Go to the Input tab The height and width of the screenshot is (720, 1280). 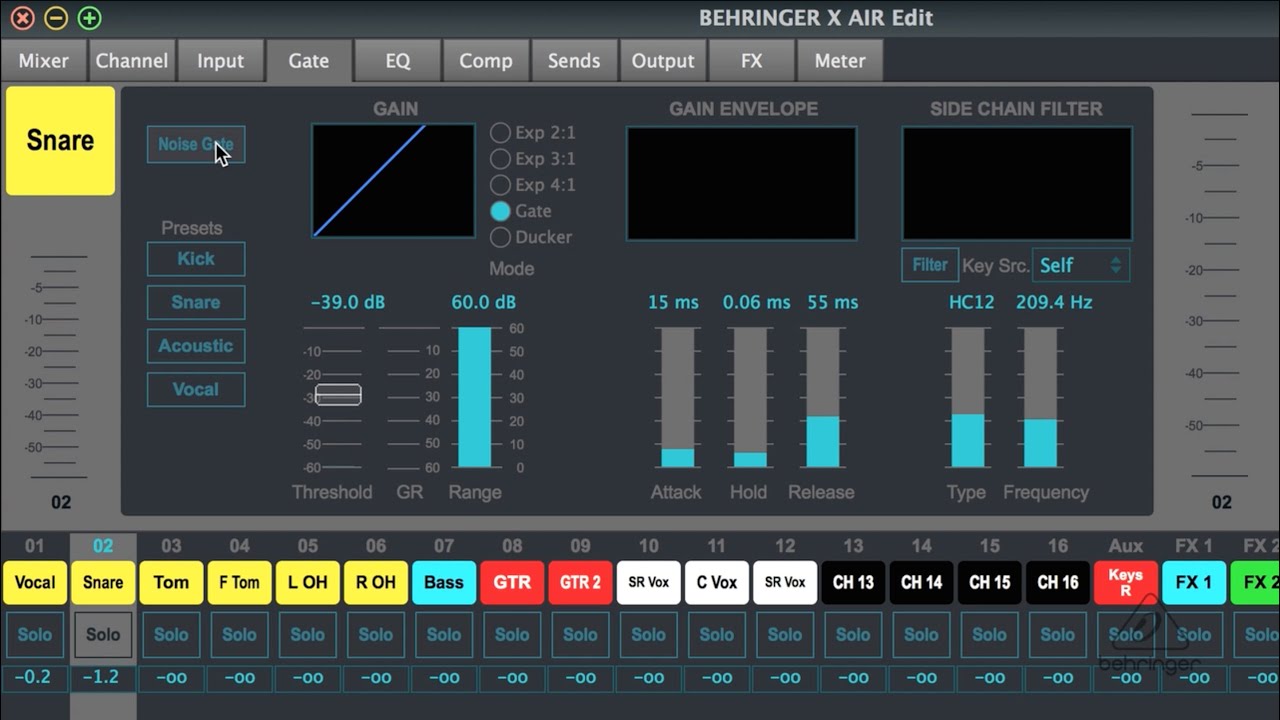220,61
